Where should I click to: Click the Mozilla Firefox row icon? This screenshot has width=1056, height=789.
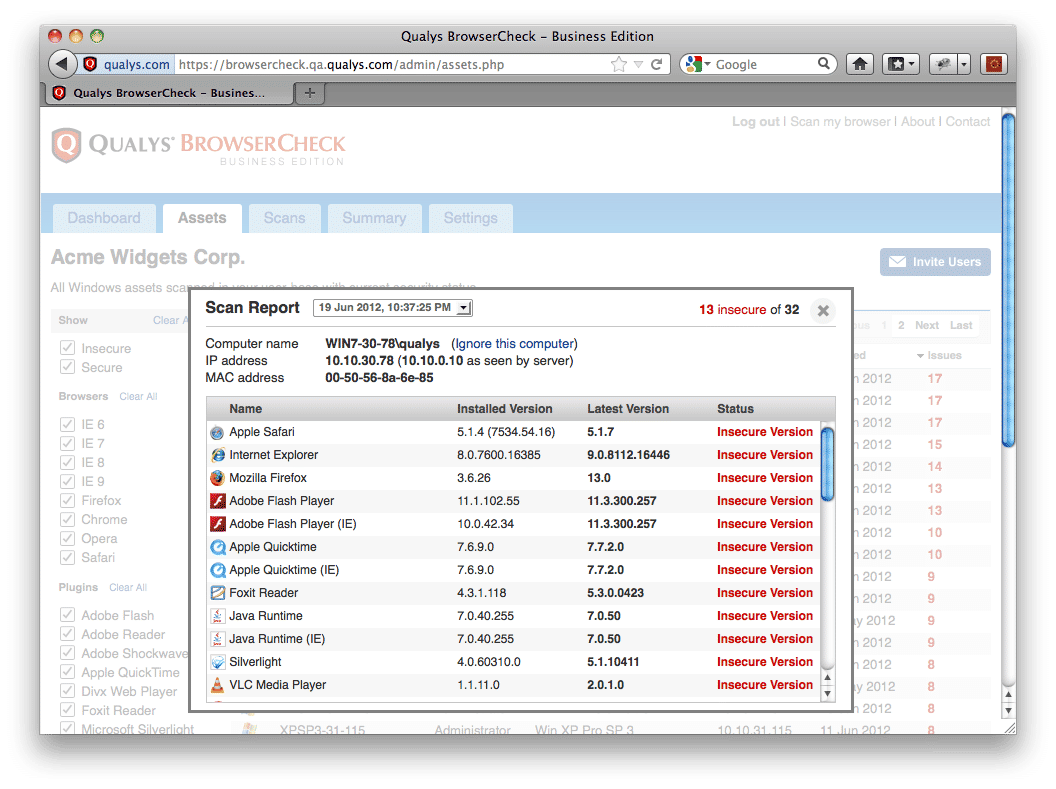217,479
